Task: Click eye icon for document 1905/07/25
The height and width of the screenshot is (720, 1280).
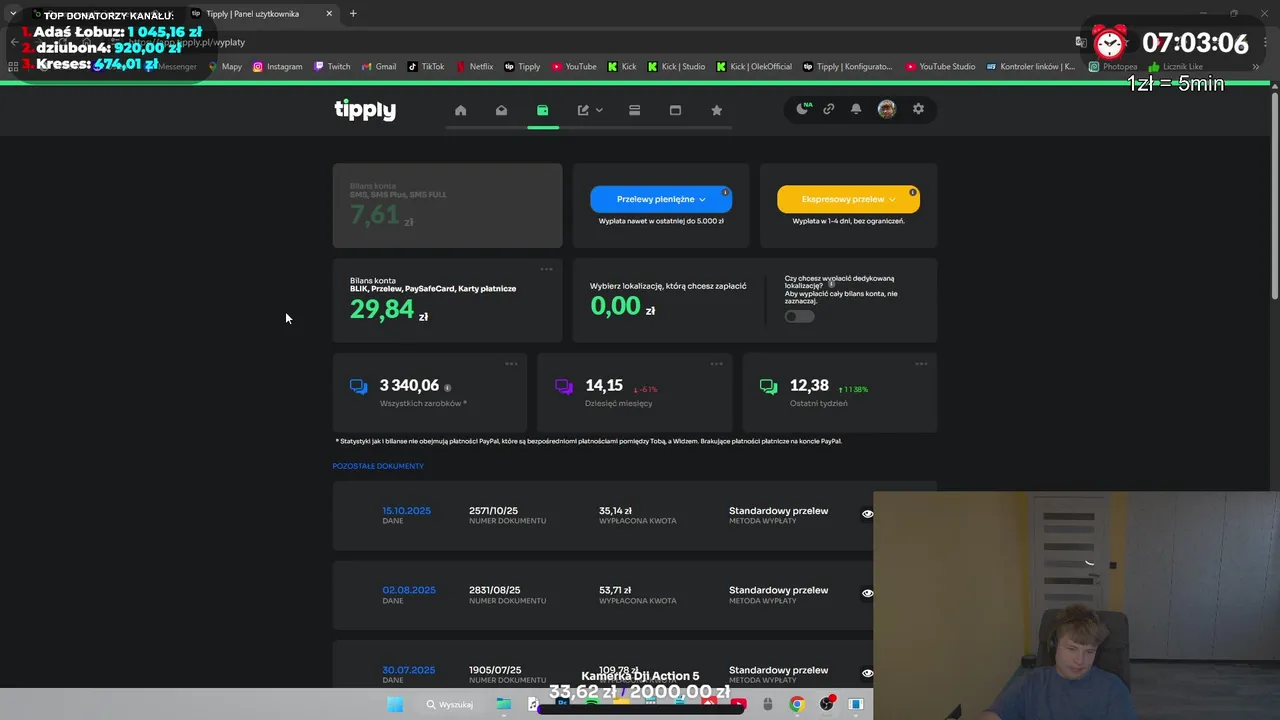Action: coord(867,673)
